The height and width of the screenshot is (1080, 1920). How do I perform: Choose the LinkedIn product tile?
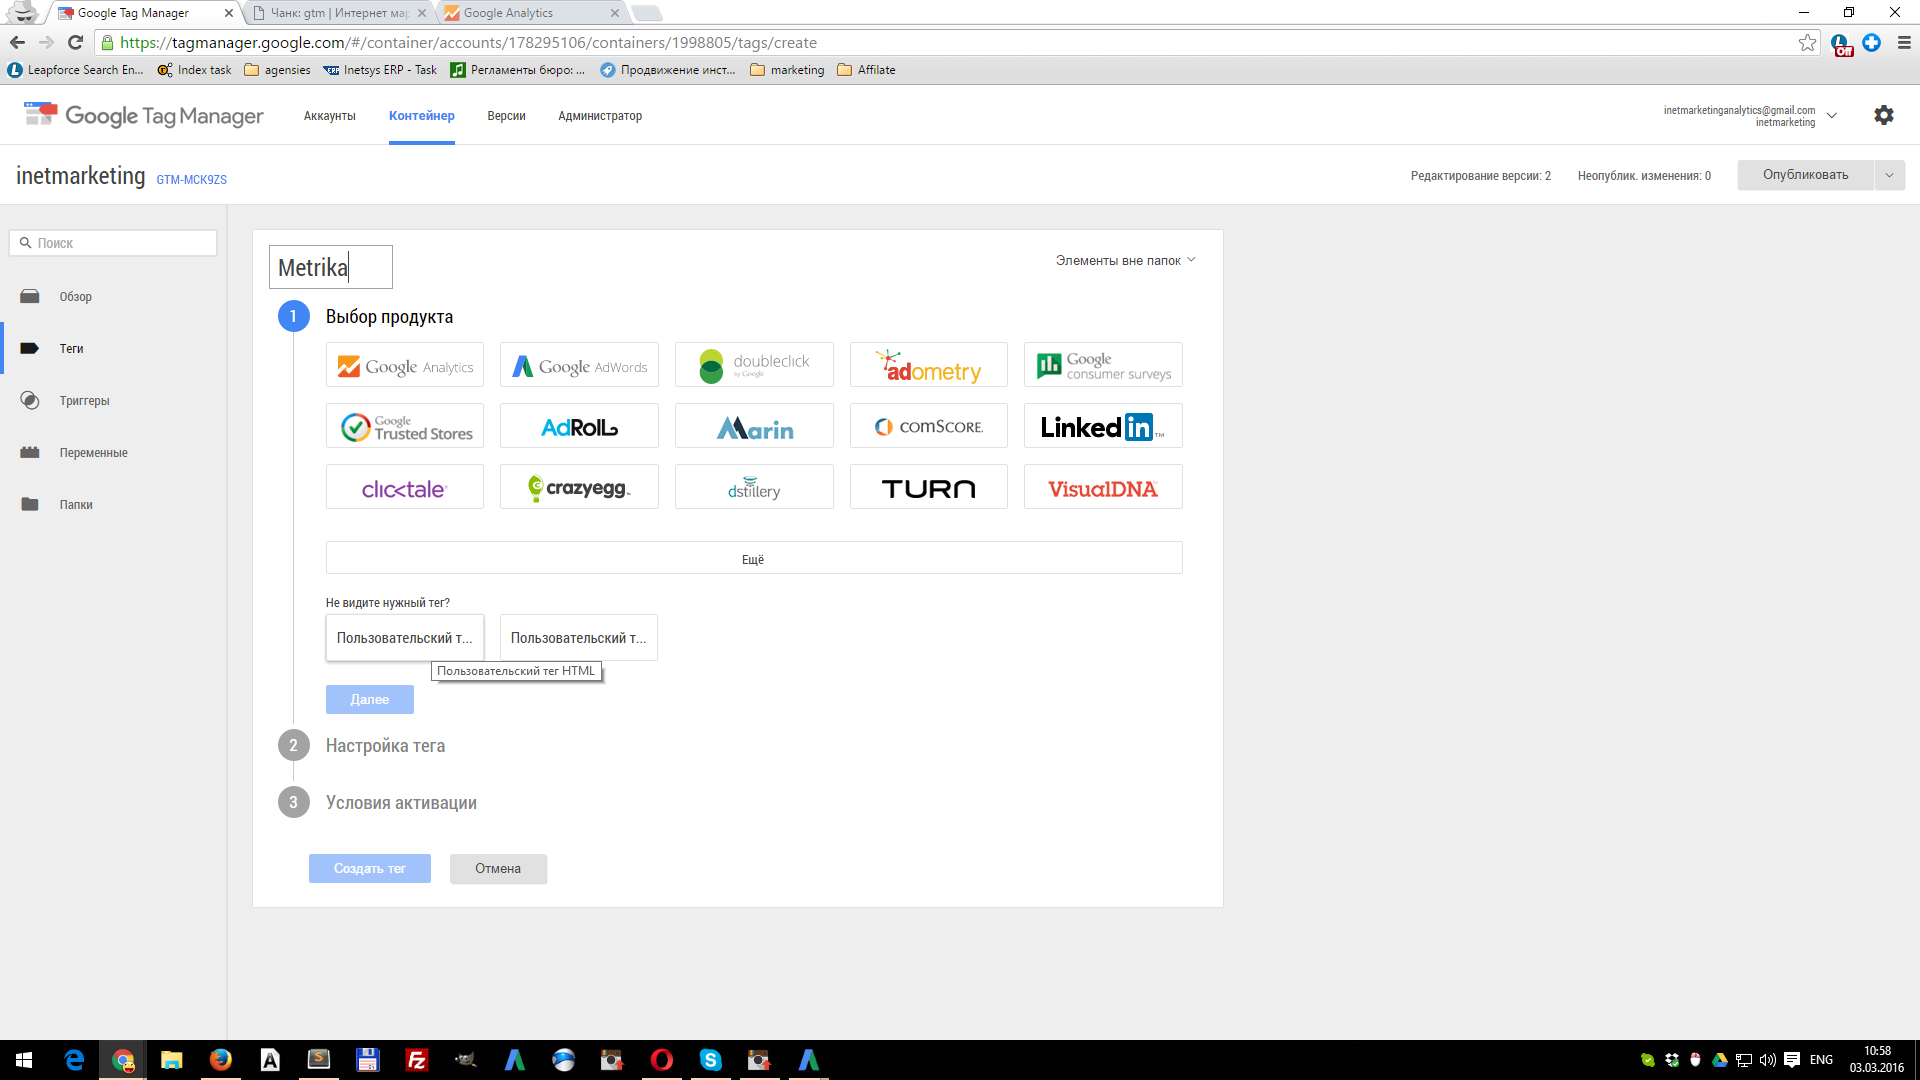pyautogui.click(x=1103, y=426)
